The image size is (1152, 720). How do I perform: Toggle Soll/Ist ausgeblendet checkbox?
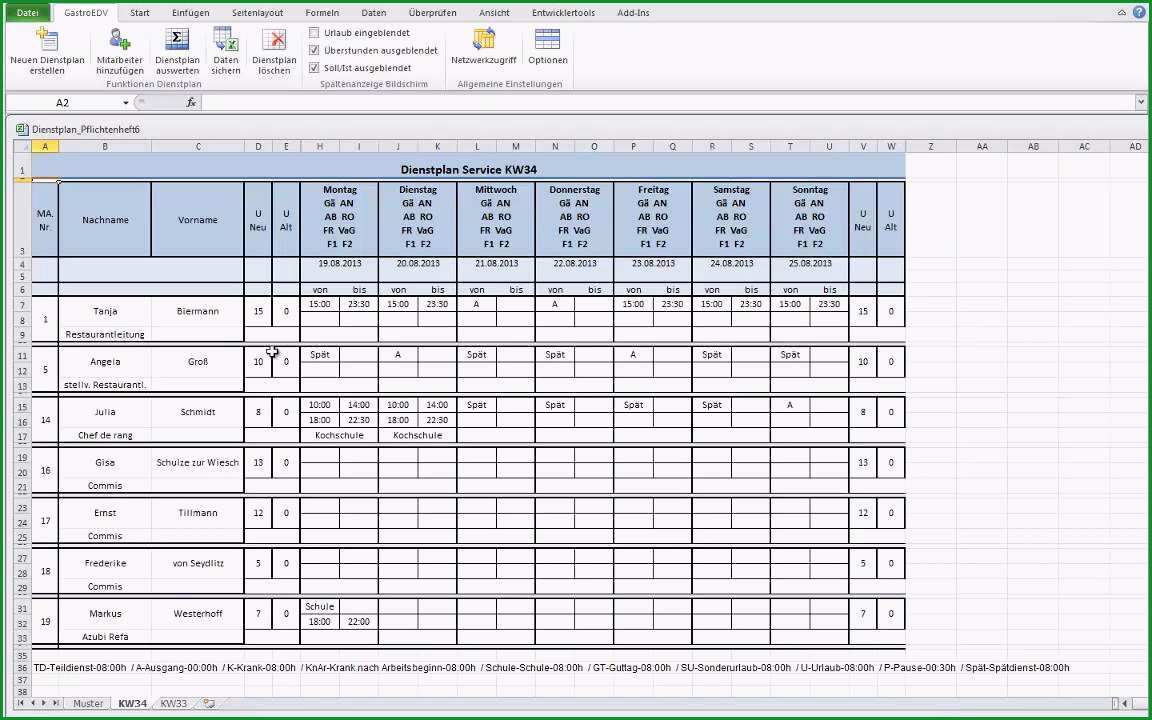click(x=314, y=68)
